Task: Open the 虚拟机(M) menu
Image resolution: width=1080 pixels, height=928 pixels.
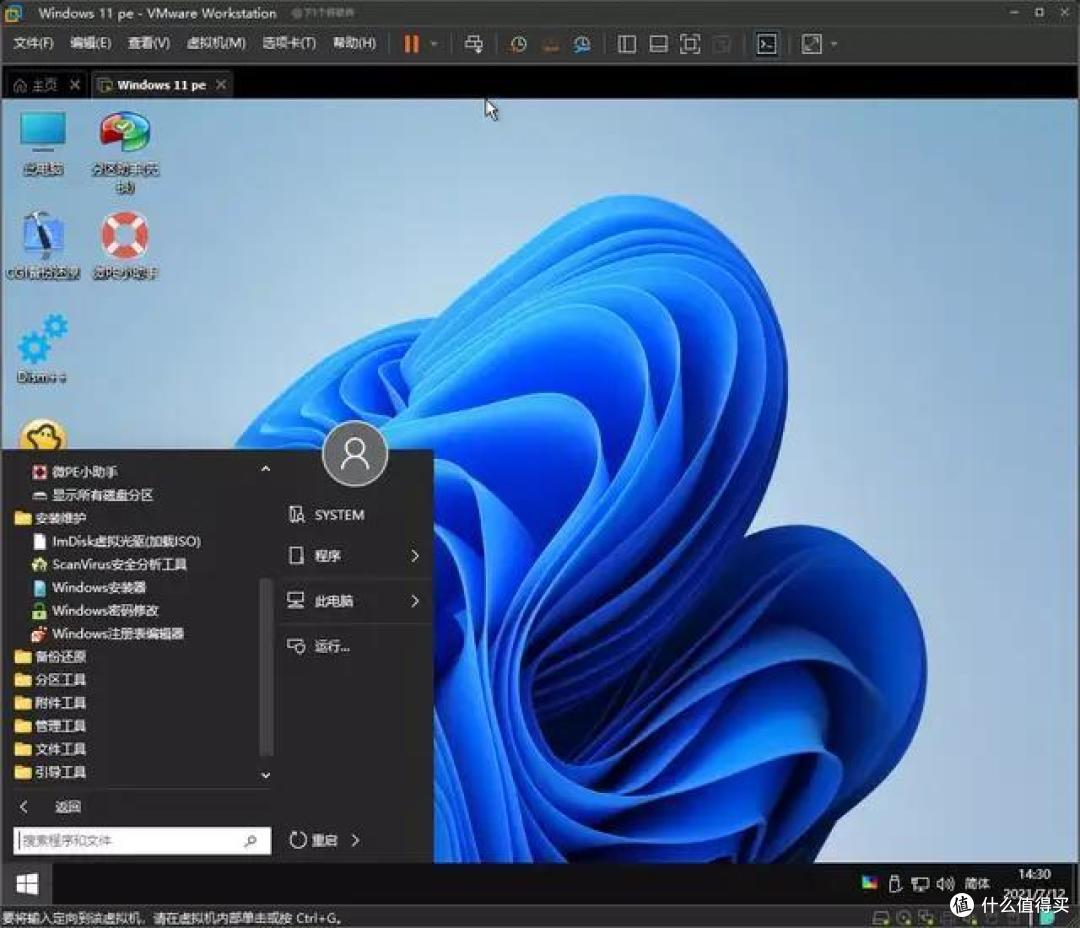Action: 217,44
